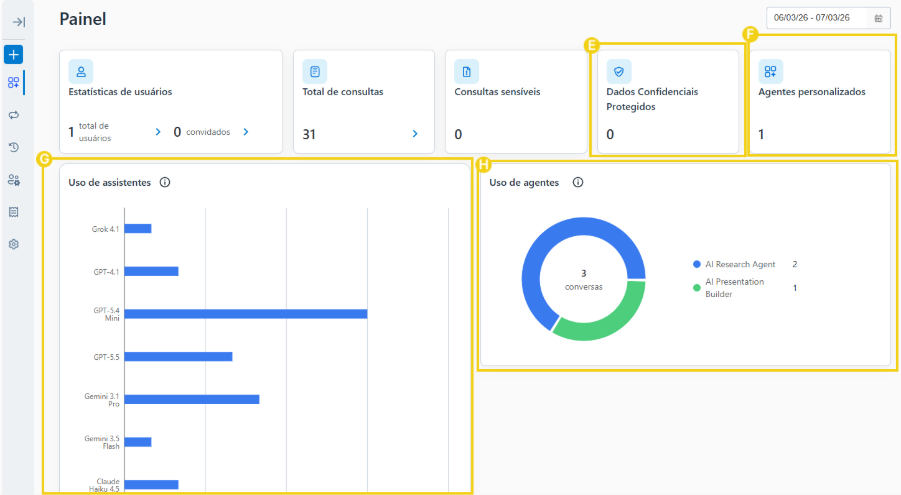Click the Gemini 3.1 Pro axis label

(x=102, y=400)
